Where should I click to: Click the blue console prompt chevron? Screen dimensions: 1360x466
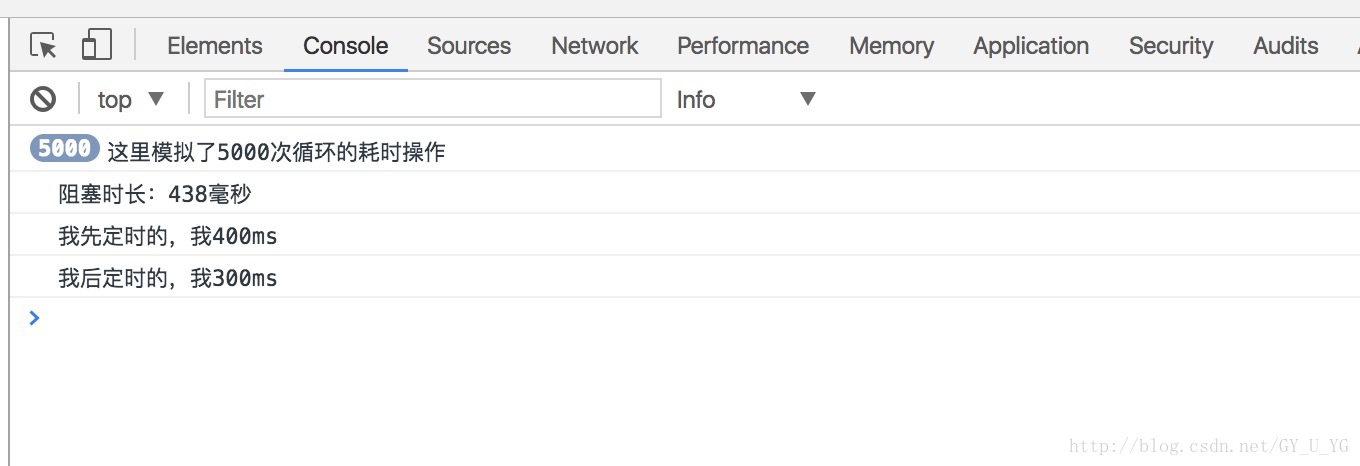pos(35,318)
